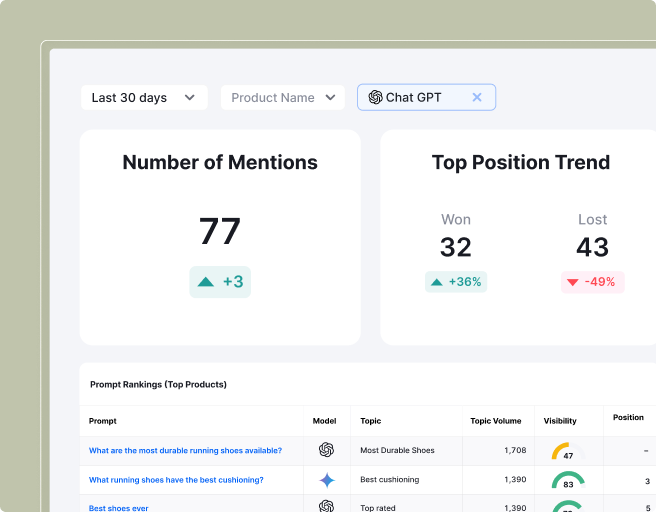656x512 pixels.
Task: Select the Visibility column header
Action: [560, 421]
